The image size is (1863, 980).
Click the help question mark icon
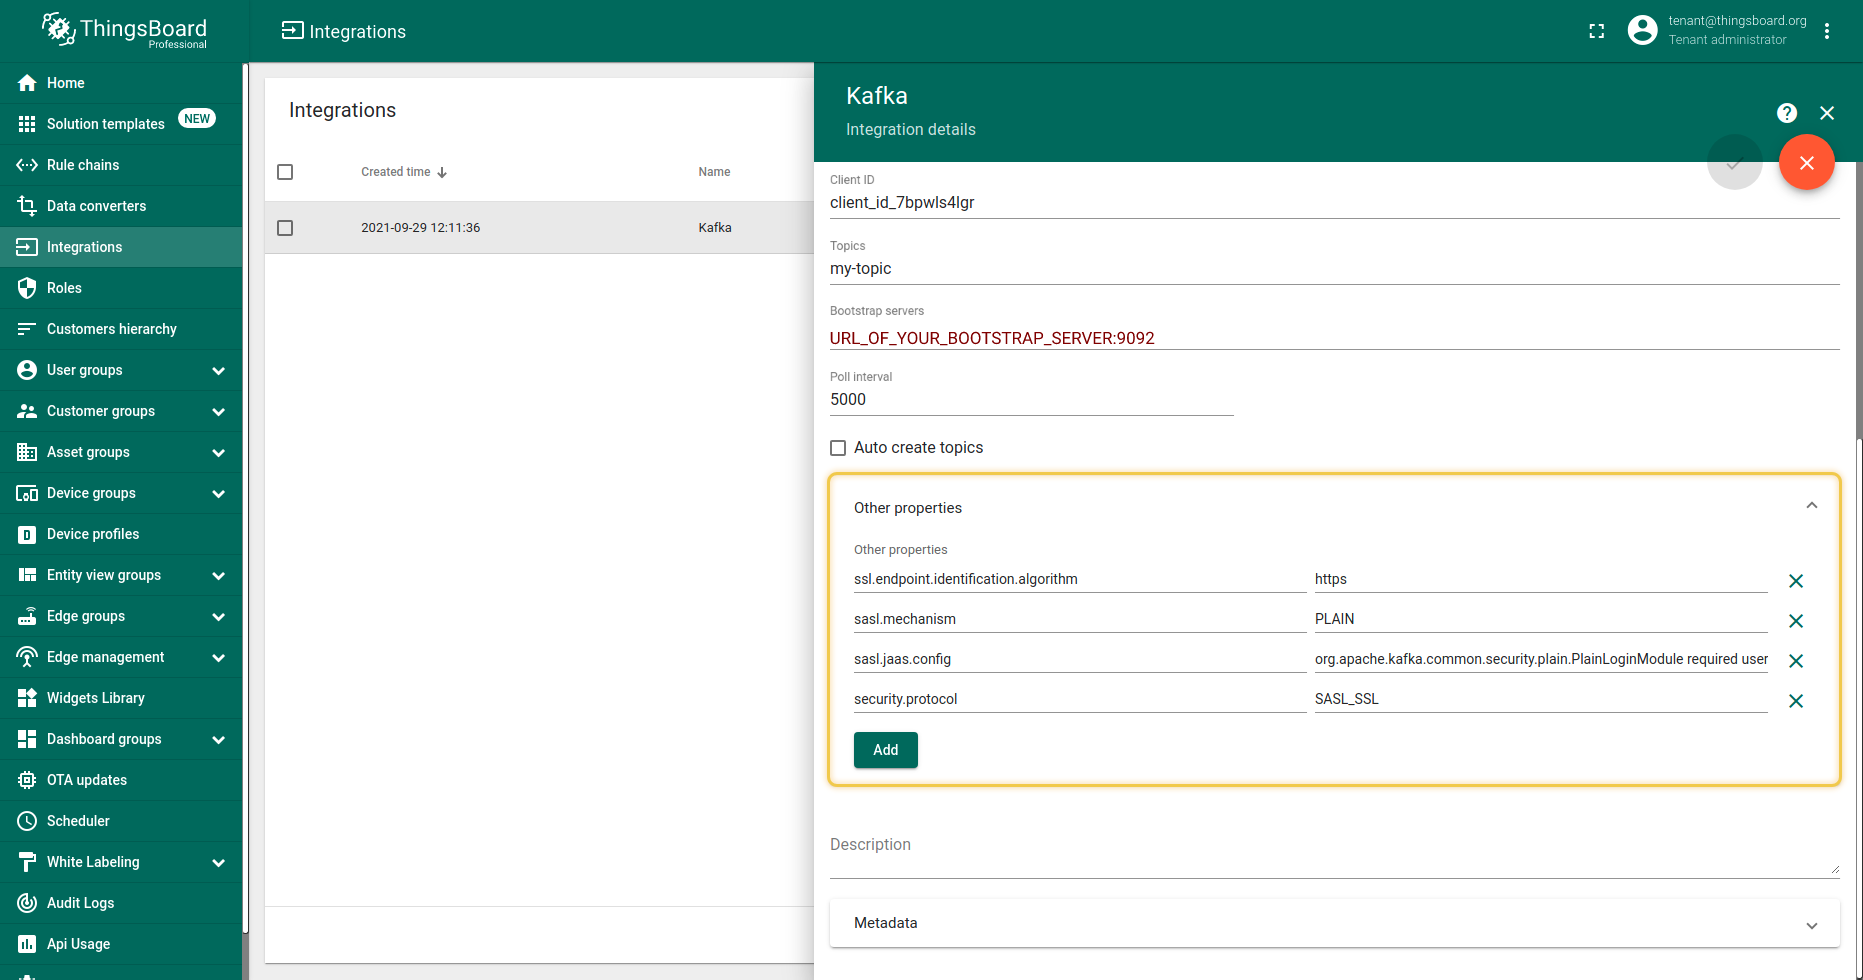tap(1787, 113)
